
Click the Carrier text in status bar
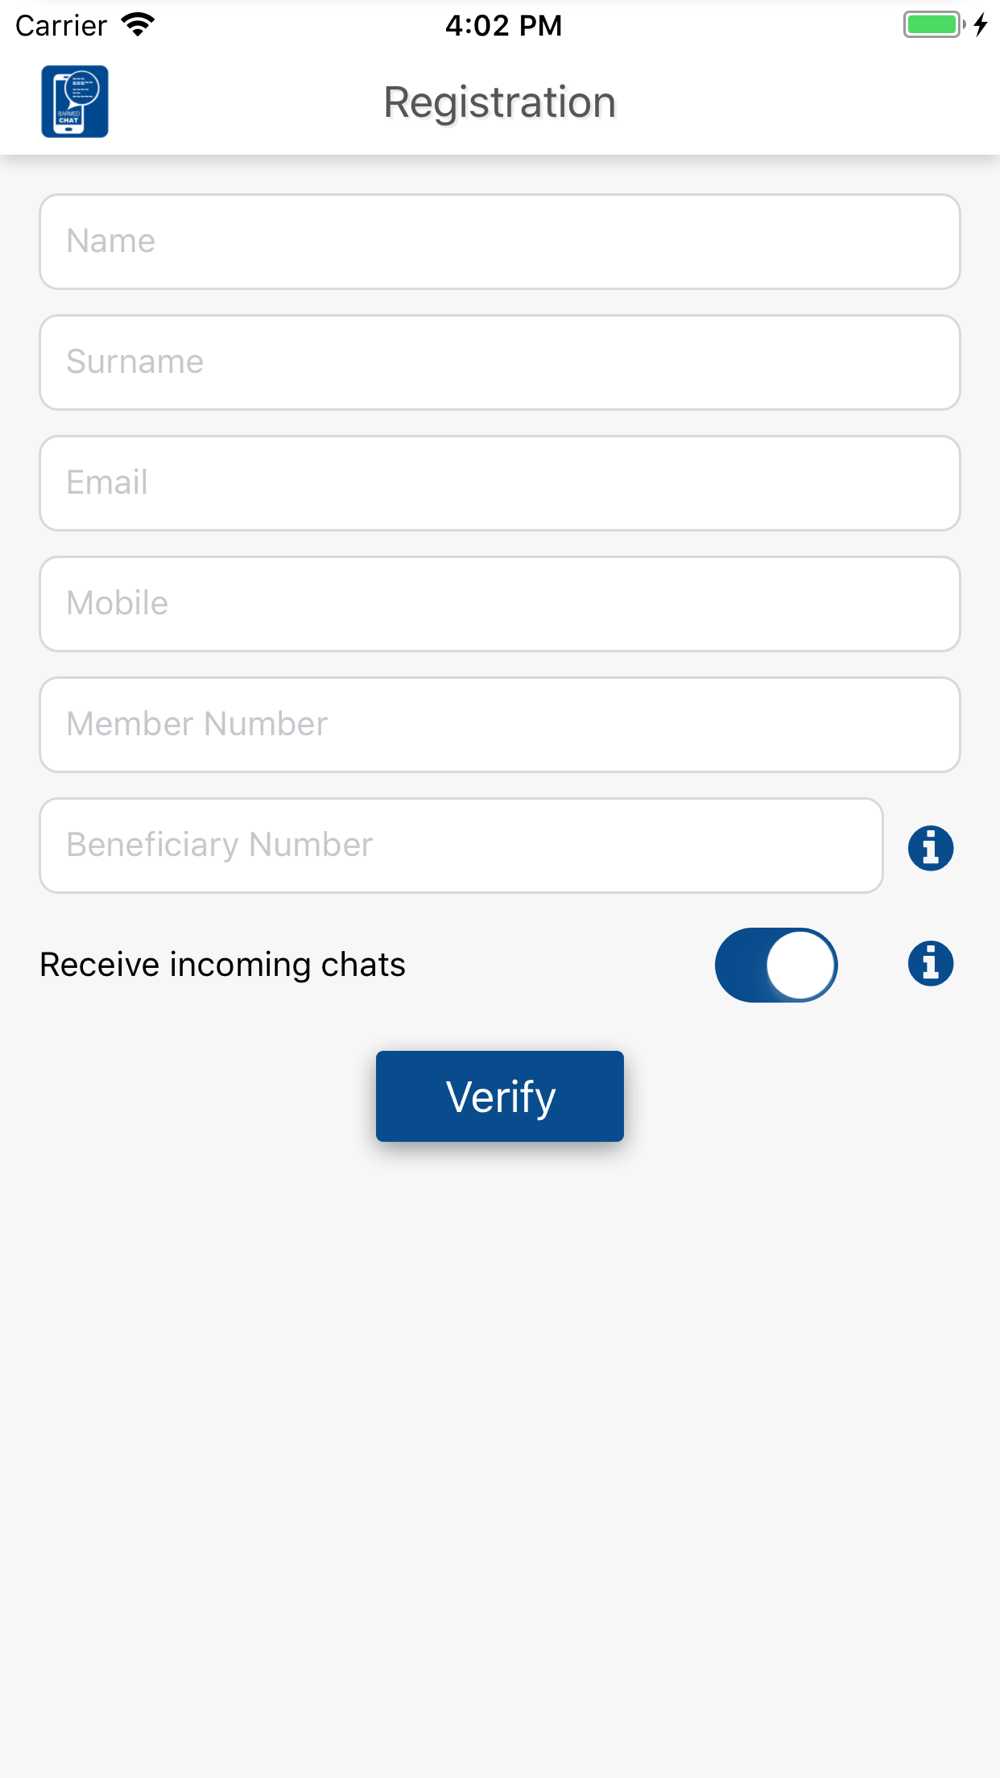pos(61,25)
